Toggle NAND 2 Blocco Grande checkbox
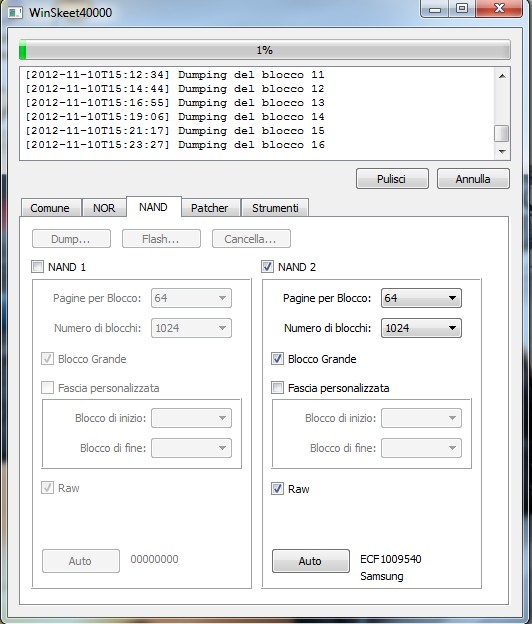 [x=277, y=359]
